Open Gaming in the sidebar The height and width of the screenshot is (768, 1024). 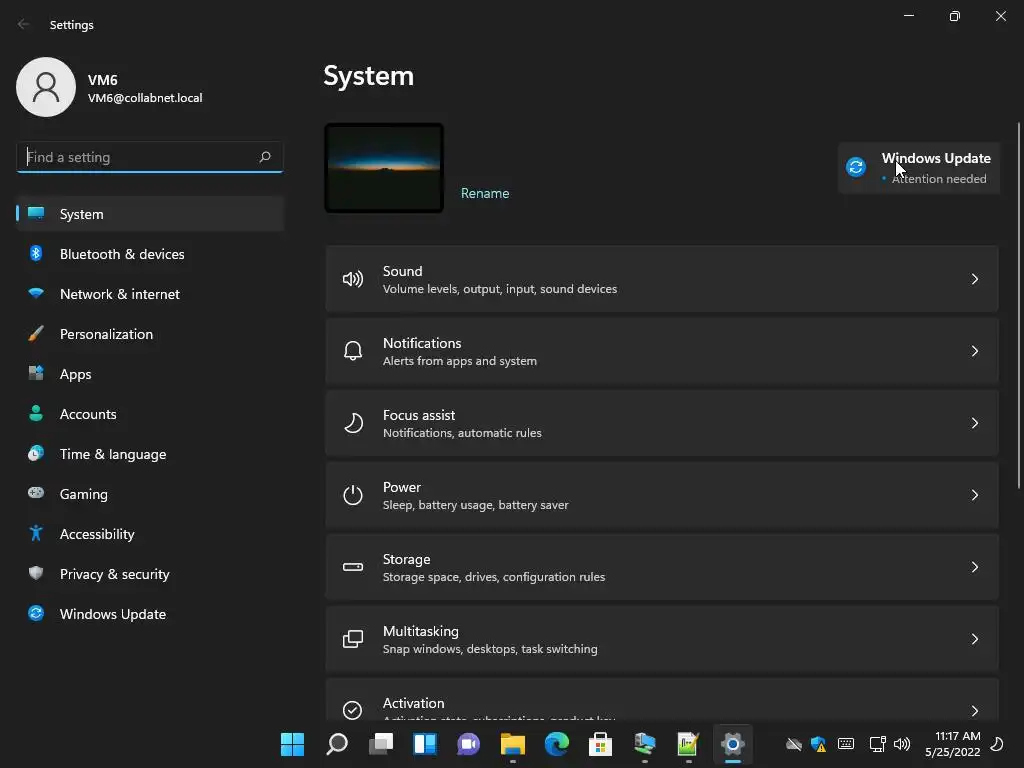pos(150,494)
